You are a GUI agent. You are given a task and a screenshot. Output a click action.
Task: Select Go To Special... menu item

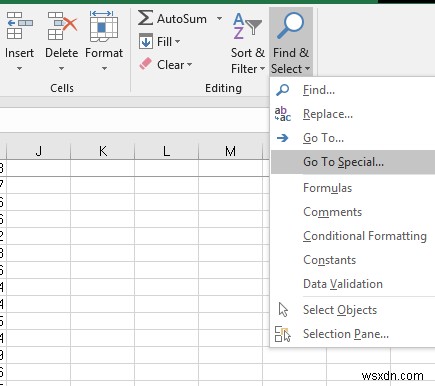(353, 162)
